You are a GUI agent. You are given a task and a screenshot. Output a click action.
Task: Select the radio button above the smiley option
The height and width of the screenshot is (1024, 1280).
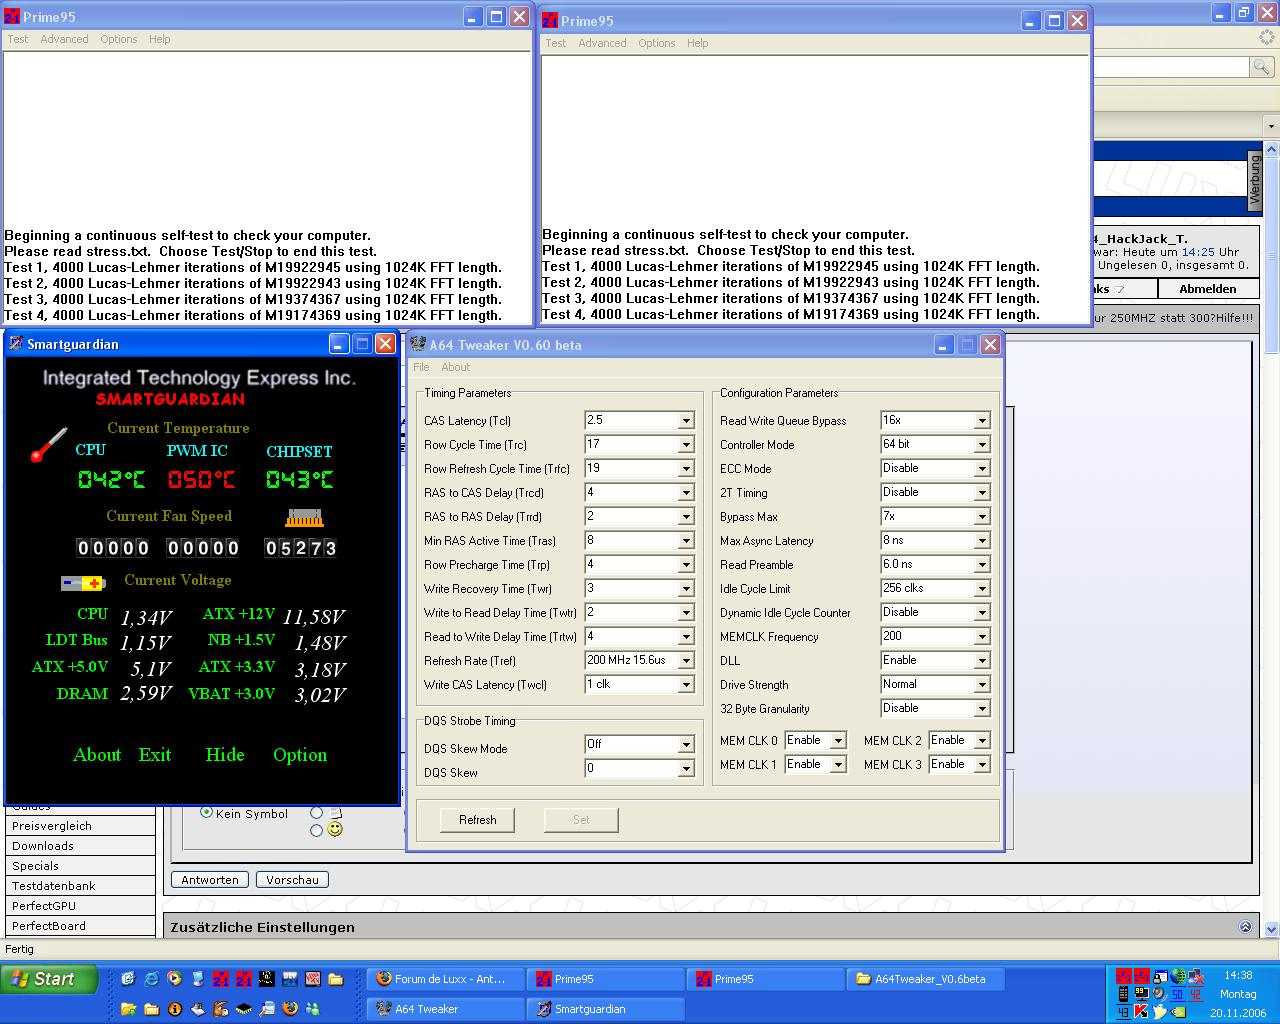(x=316, y=812)
